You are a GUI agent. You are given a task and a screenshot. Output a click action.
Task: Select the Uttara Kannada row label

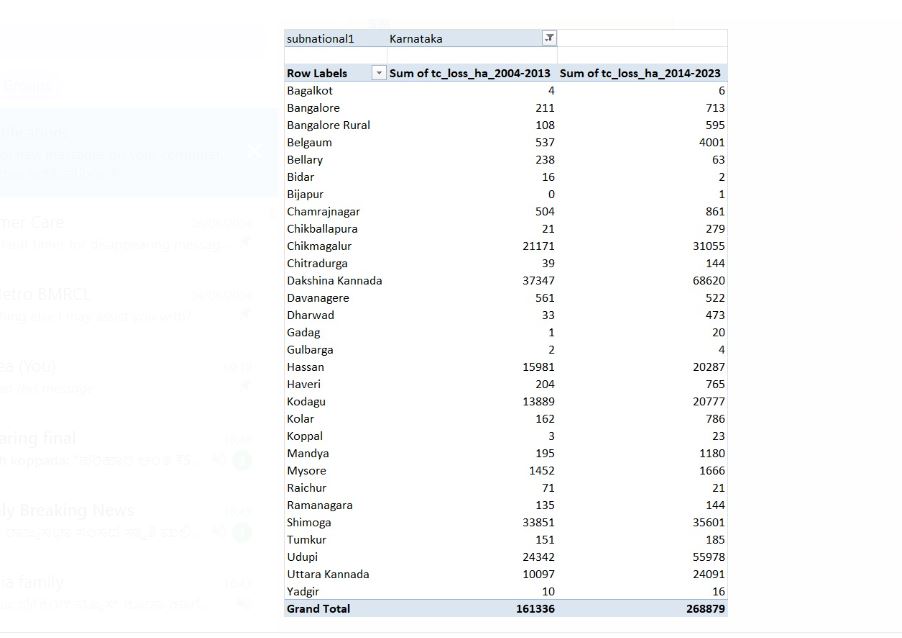[x=328, y=574]
